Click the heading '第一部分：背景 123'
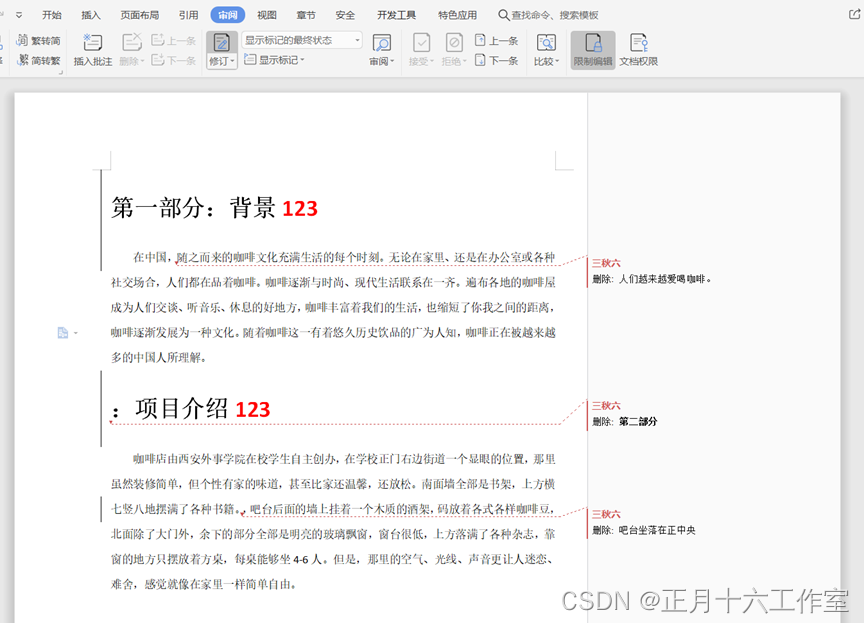 pyautogui.click(x=214, y=208)
